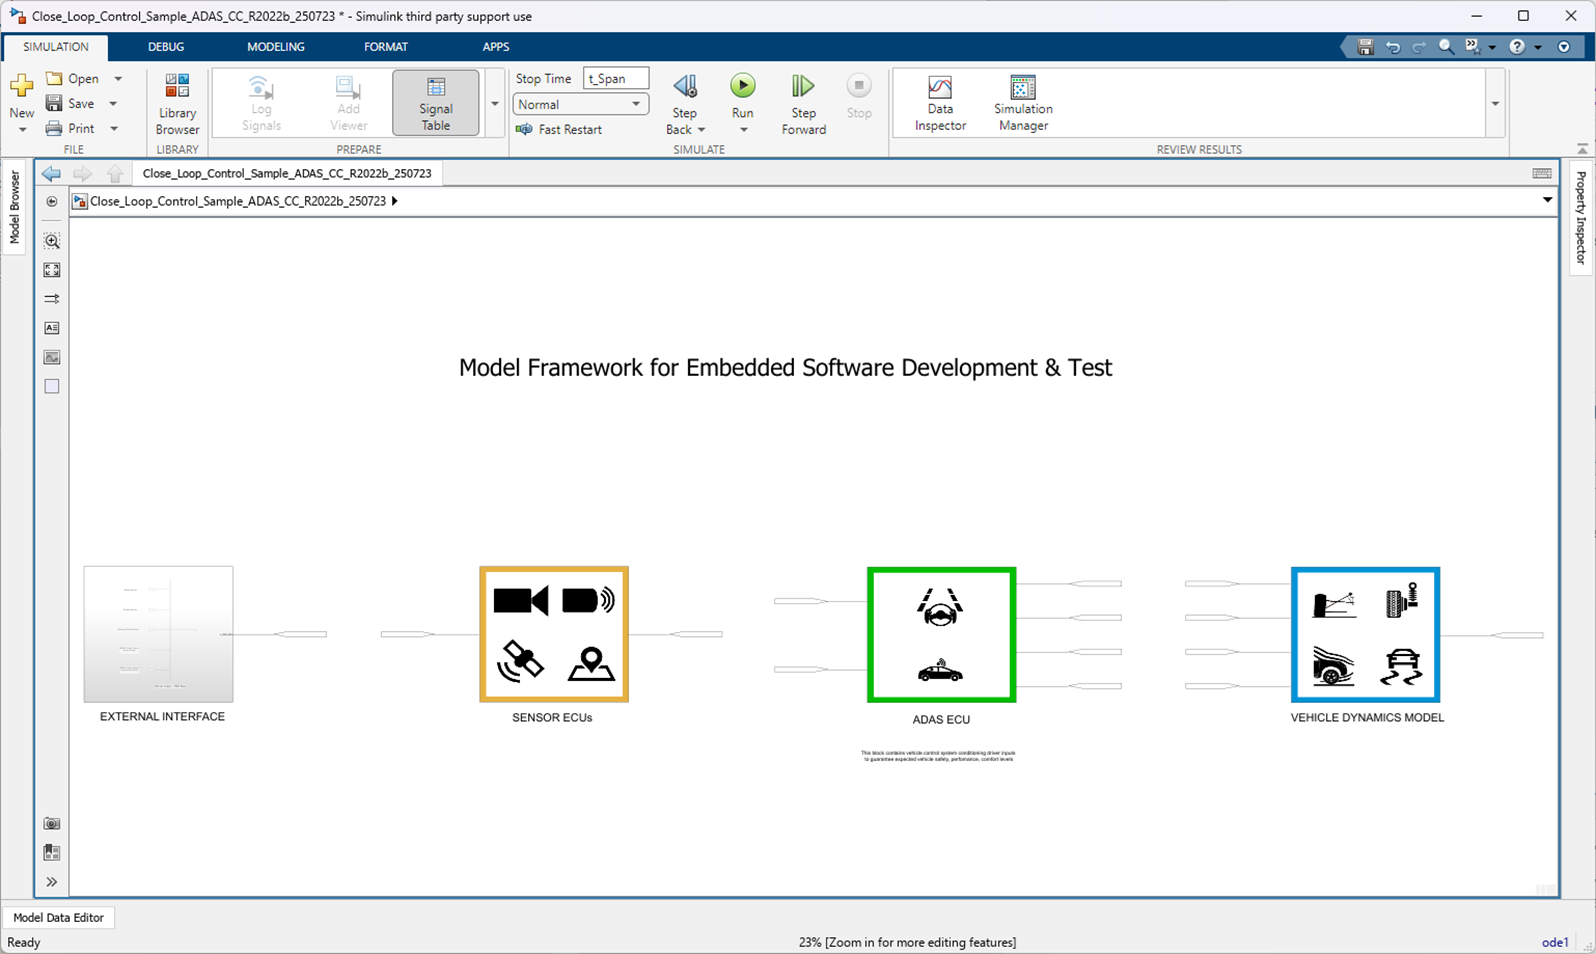This screenshot has height=954, width=1596.
Task: Select the Close_Loop_Control_Sample model tab
Action: coord(287,173)
